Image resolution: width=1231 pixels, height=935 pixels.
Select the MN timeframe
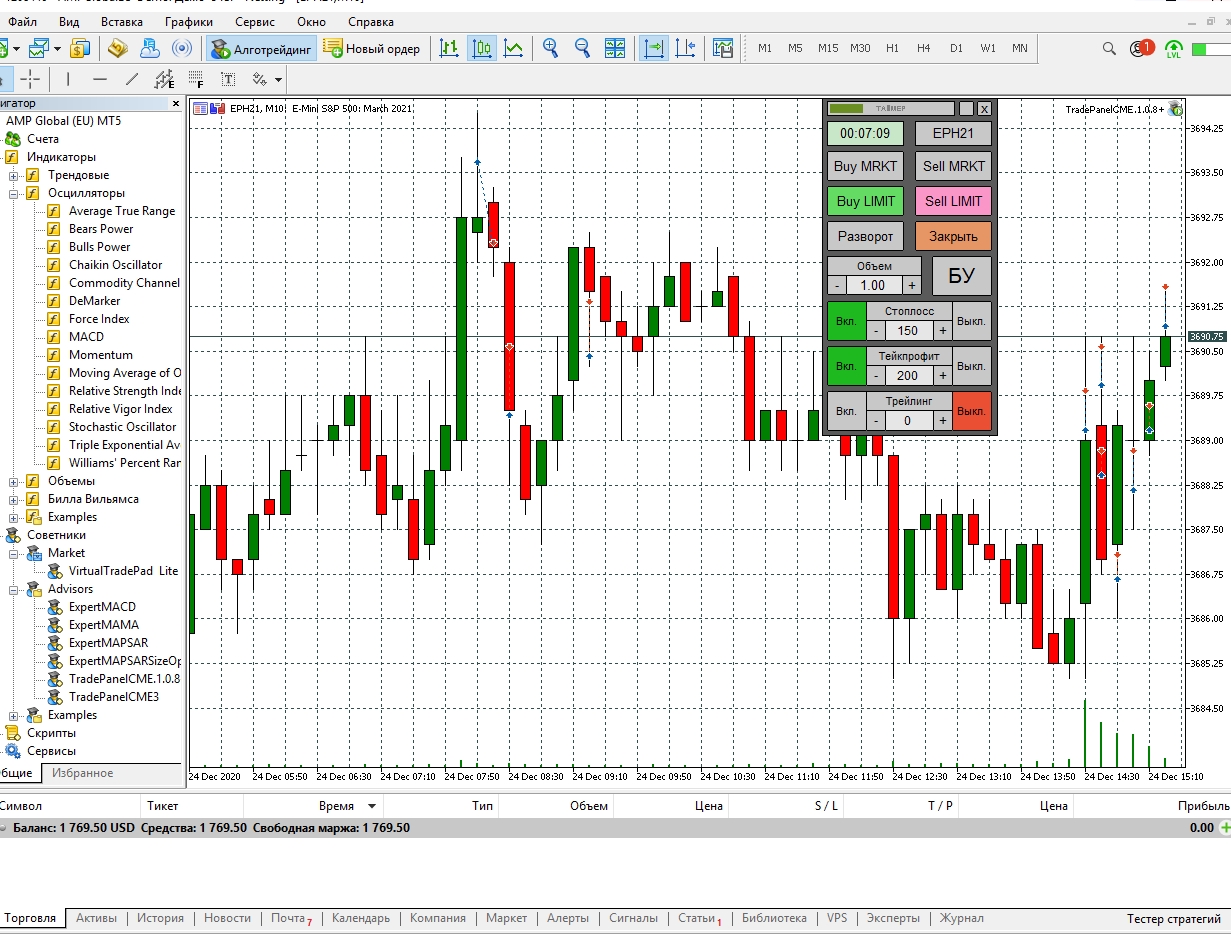point(1019,48)
